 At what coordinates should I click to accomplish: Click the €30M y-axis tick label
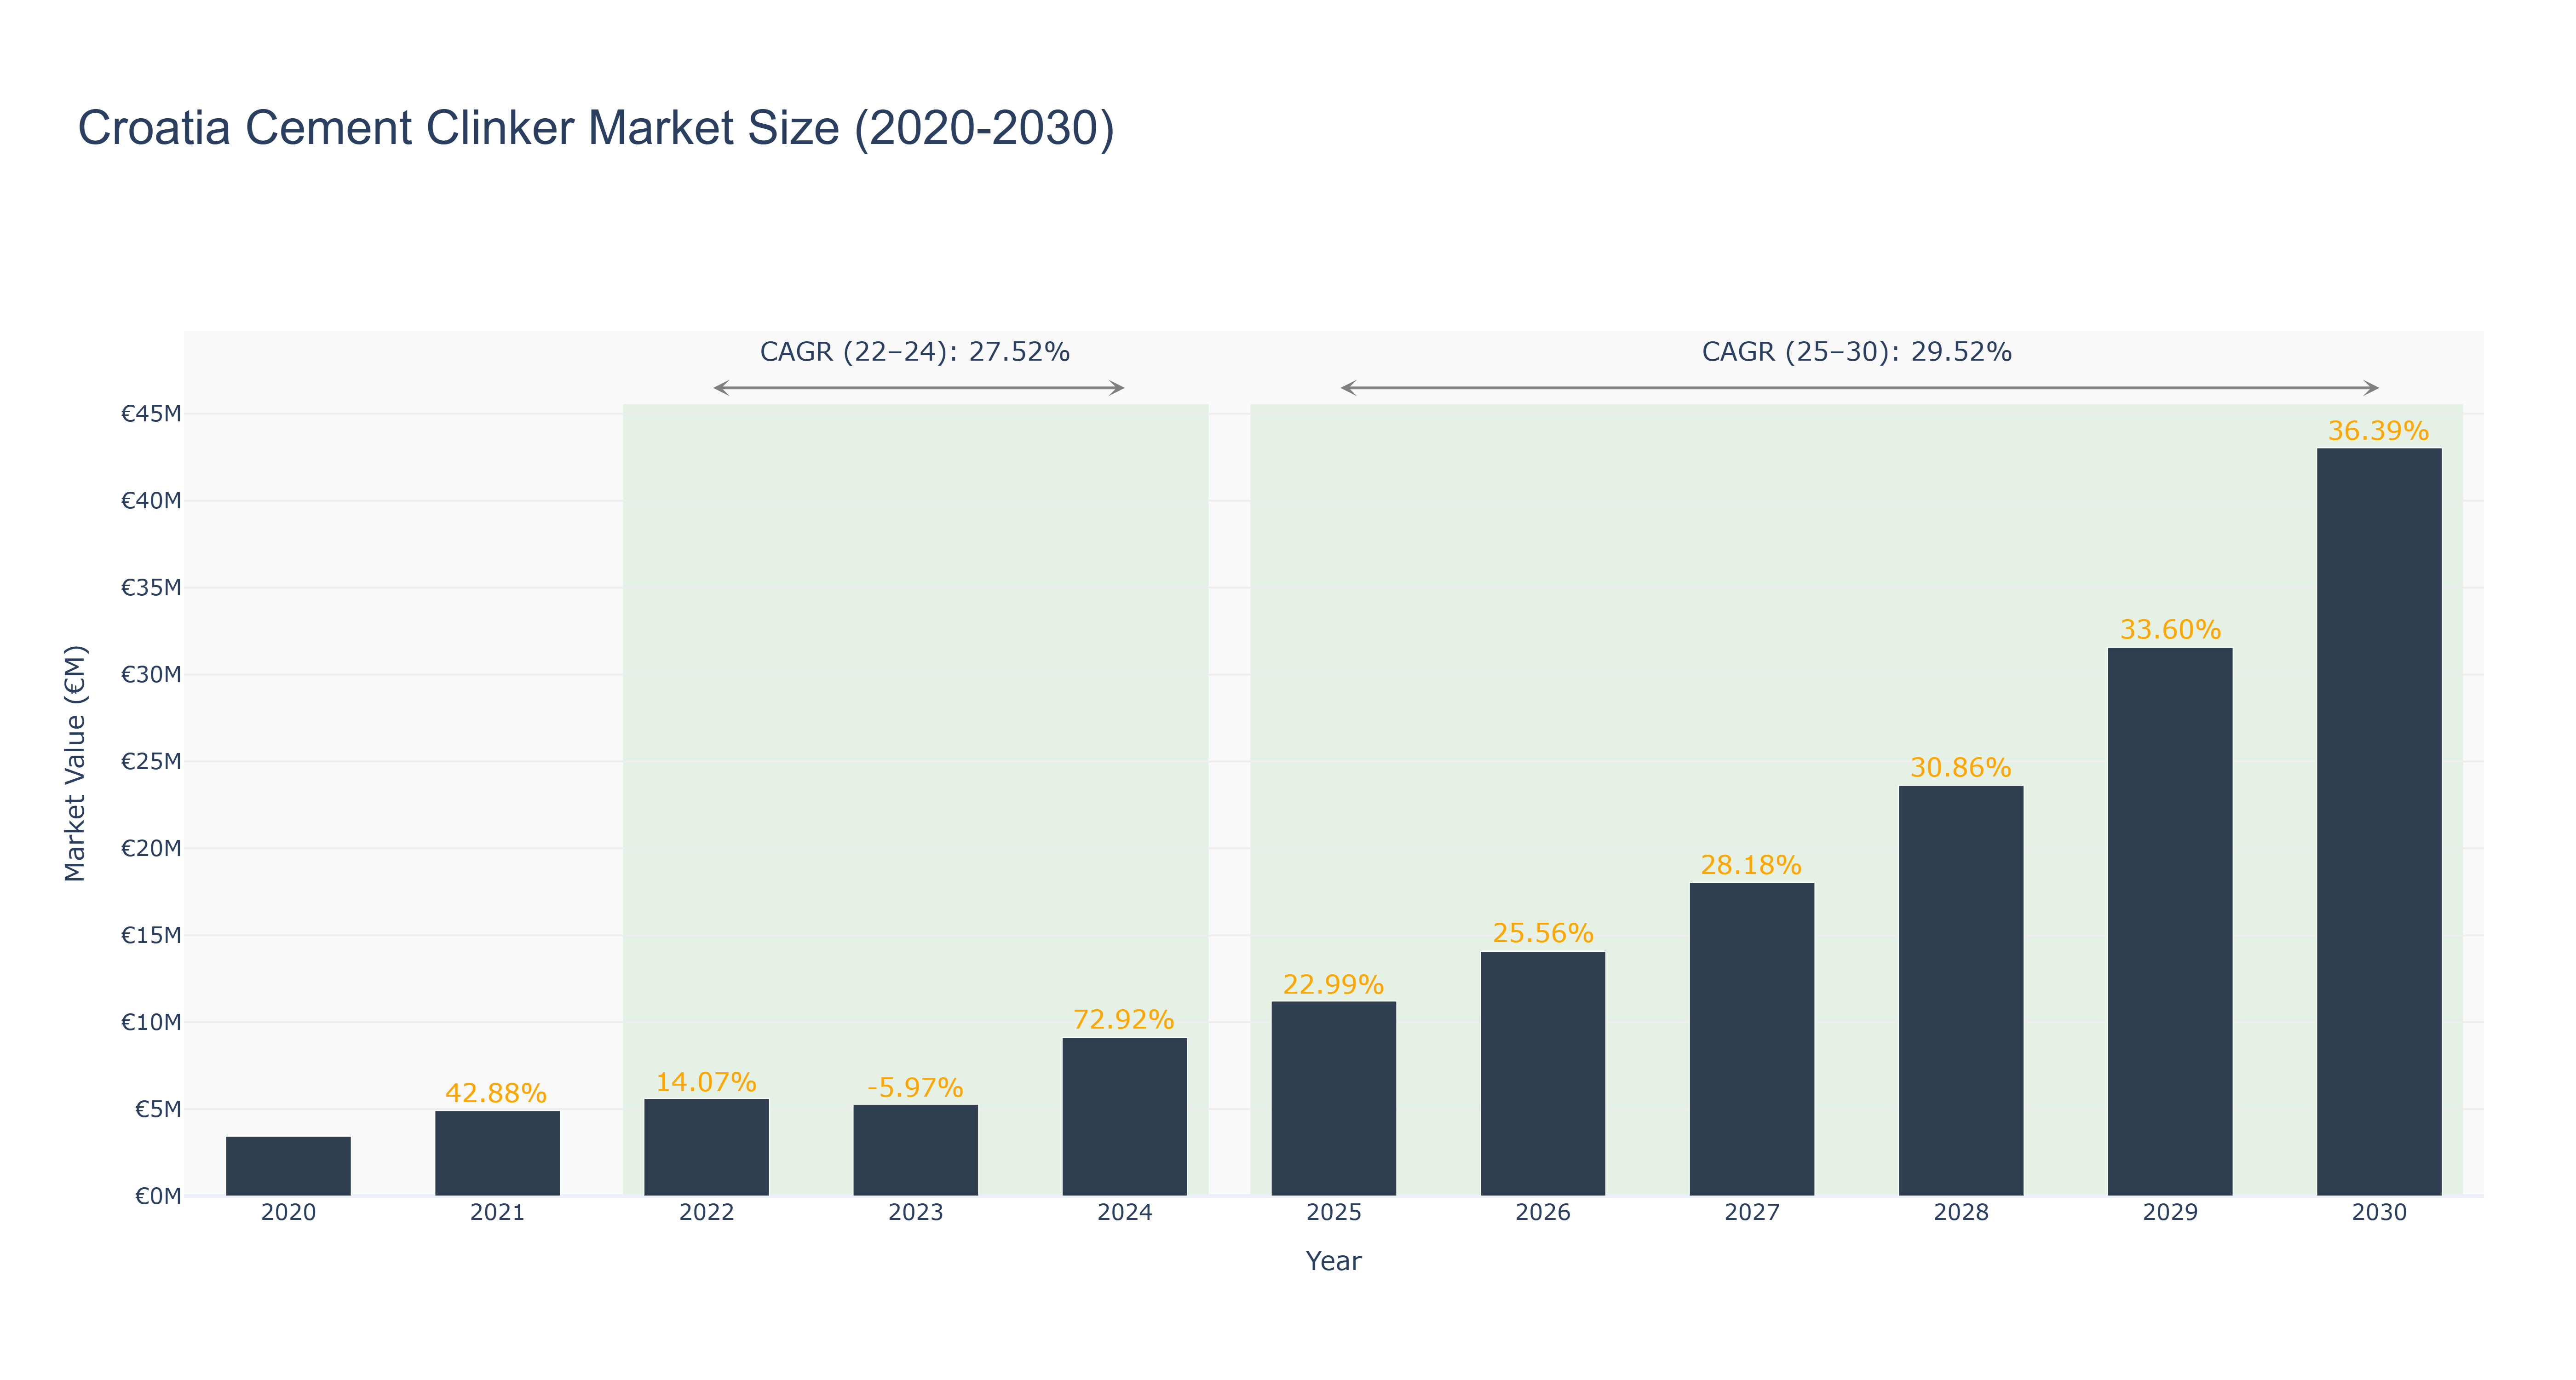click(x=151, y=675)
